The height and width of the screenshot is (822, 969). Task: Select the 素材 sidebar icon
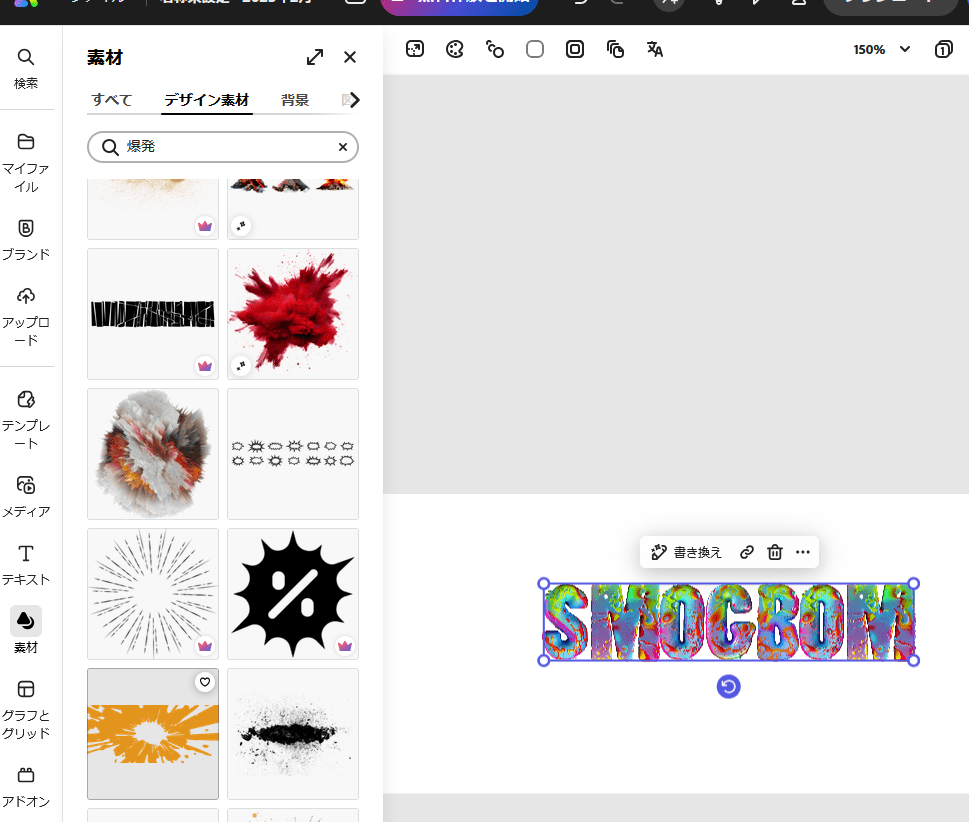click(26, 621)
